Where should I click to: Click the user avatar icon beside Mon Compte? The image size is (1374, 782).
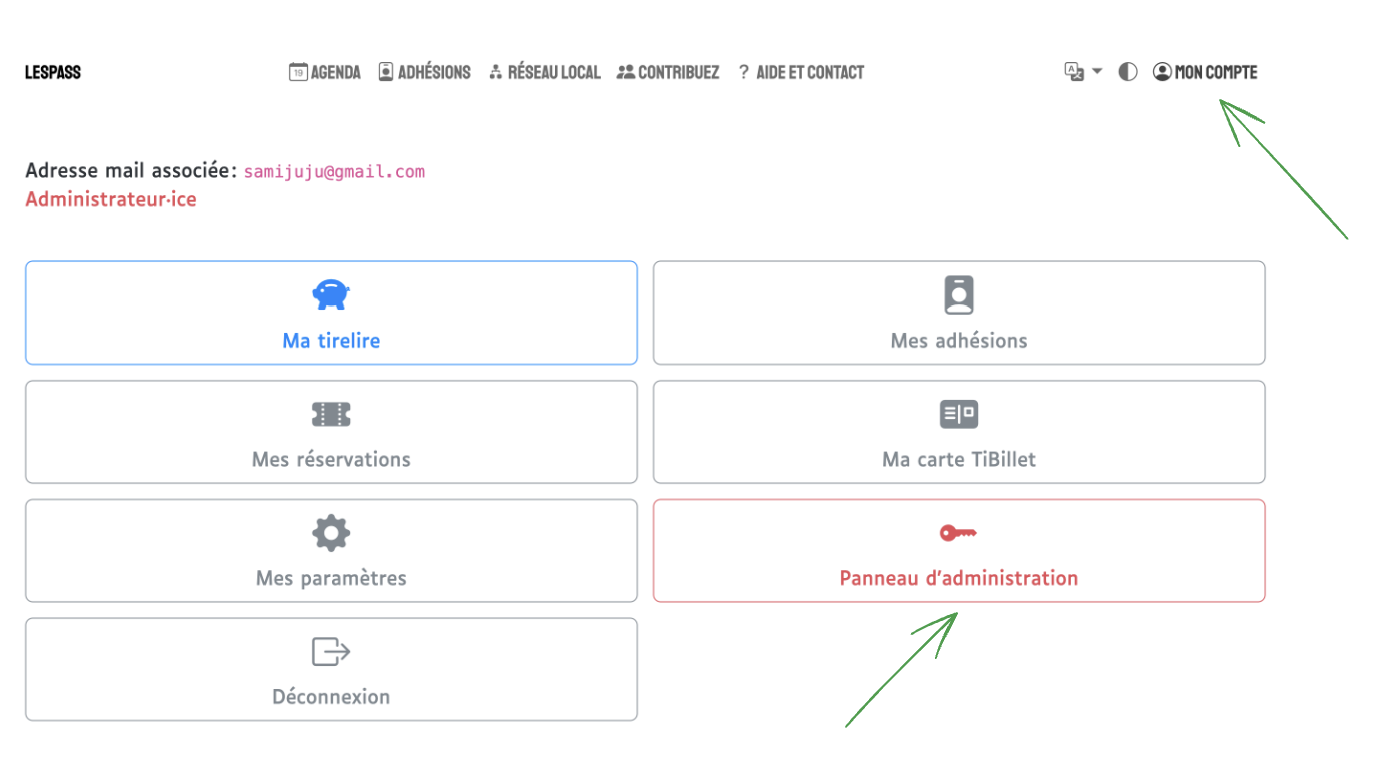(x=1162, y=72)
